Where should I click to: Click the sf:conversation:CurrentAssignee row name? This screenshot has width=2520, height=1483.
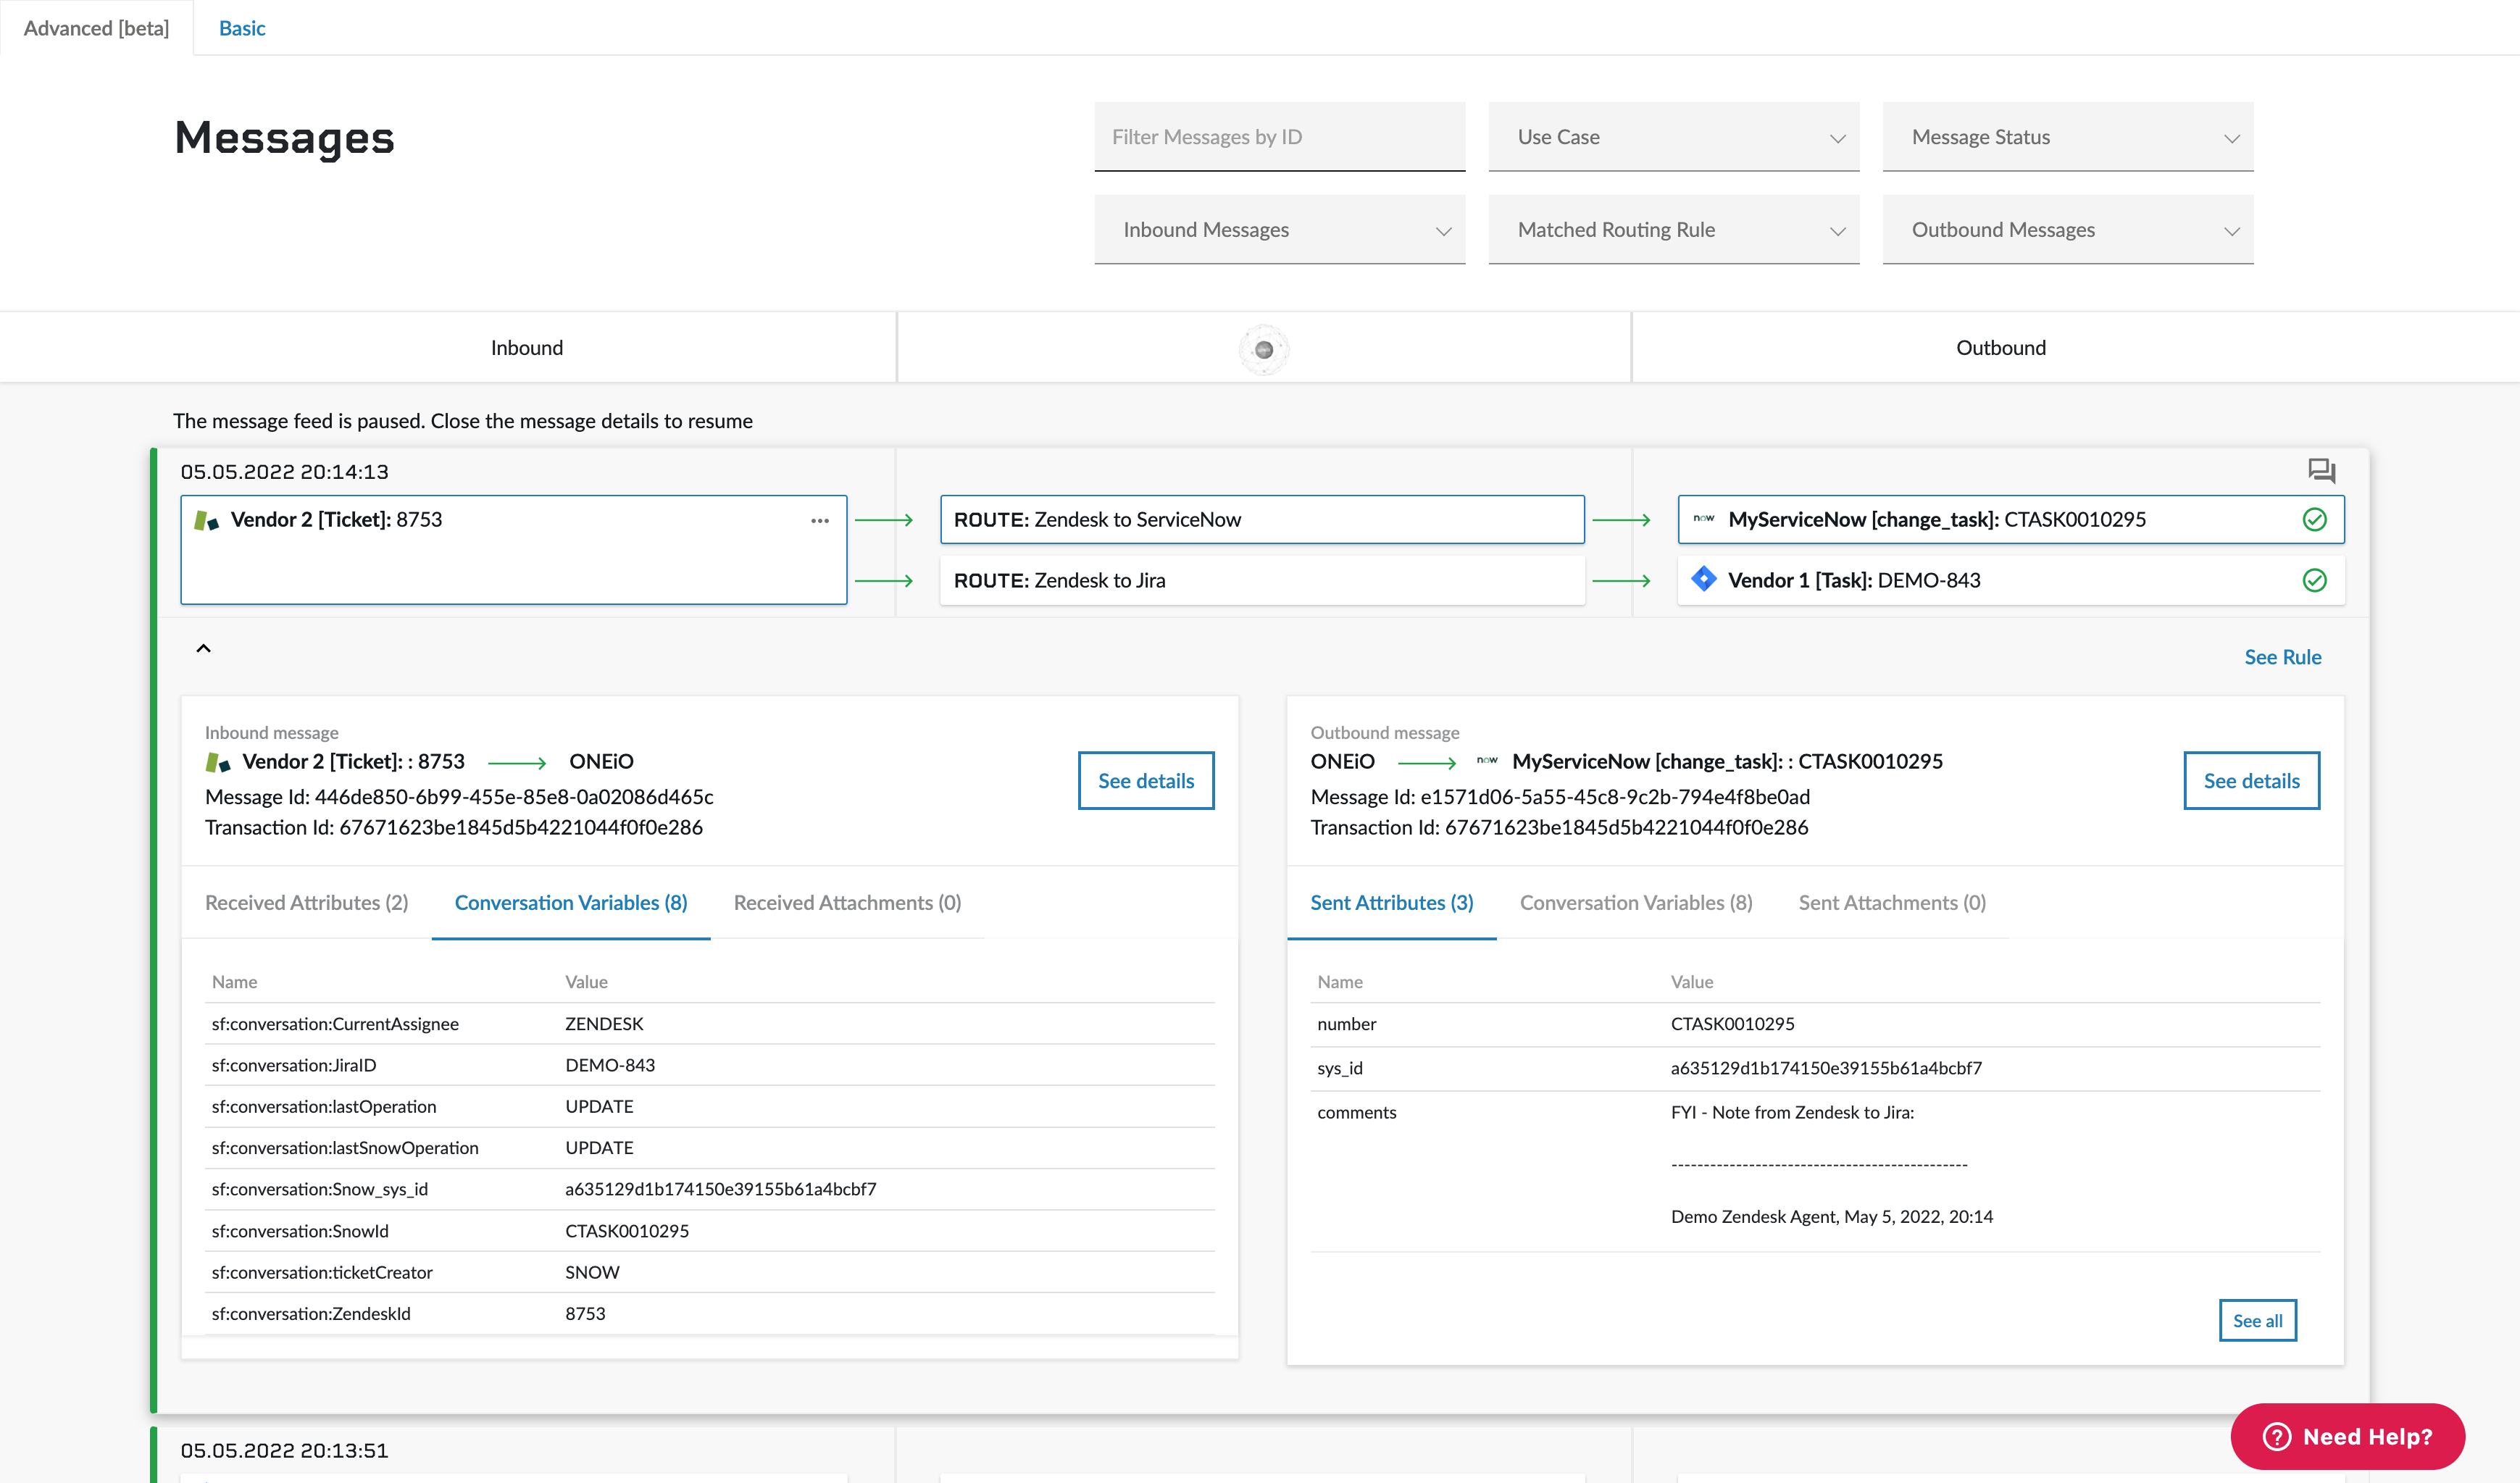335,1023
